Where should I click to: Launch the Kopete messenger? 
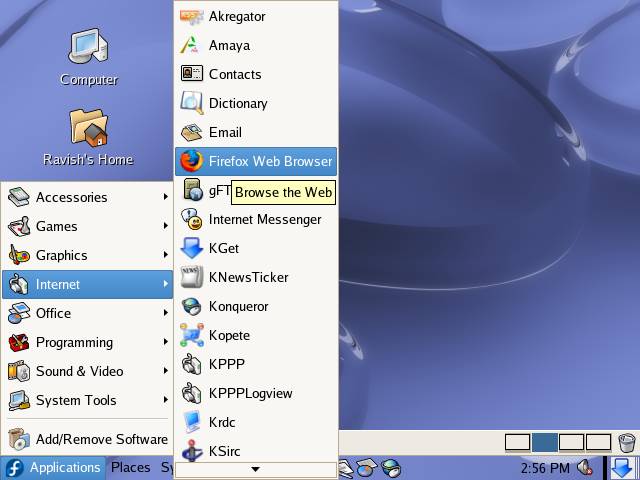point(229,335)
